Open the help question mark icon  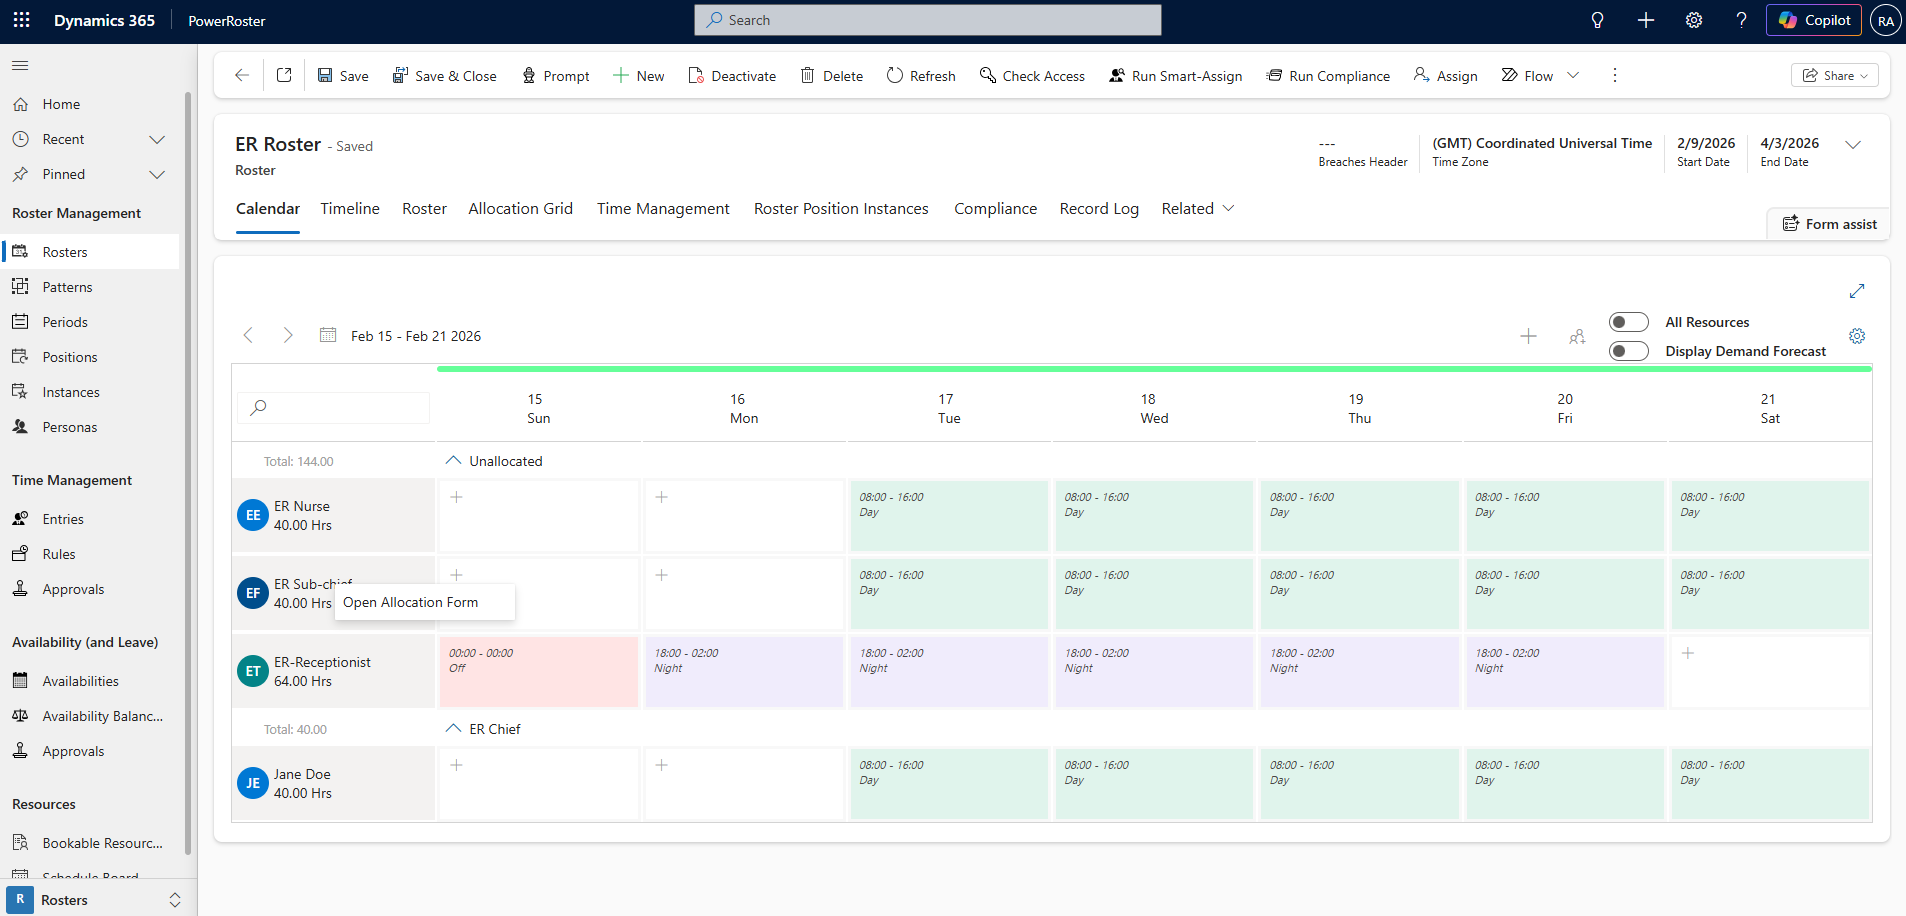click(1742, 20)
